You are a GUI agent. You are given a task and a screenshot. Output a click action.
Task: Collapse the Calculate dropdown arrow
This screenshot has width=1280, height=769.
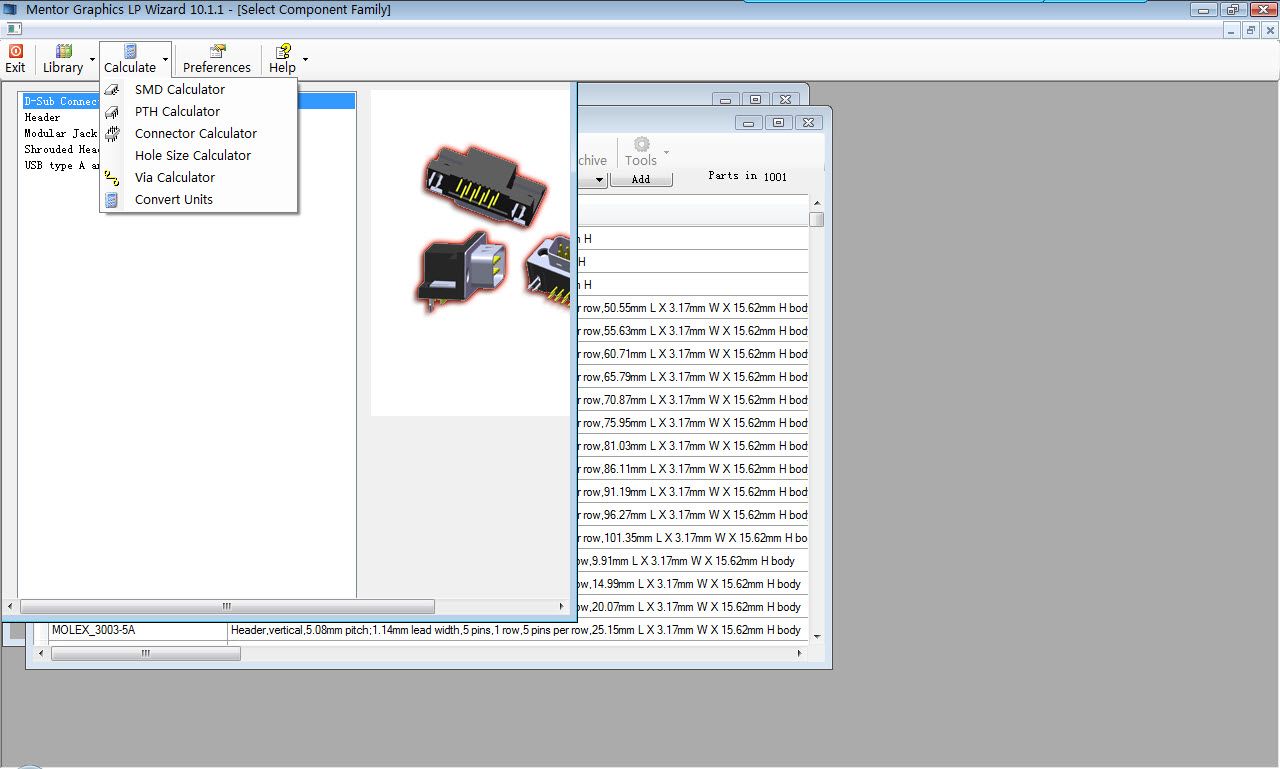166,59
